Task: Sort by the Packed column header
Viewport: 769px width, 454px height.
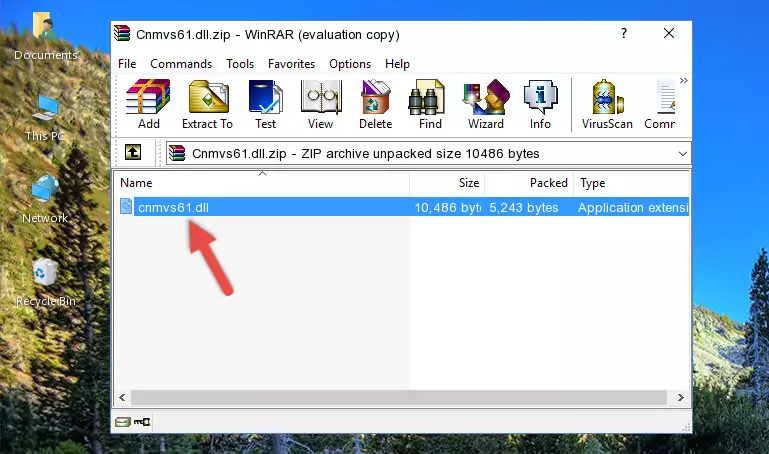Action: point(529,183)
